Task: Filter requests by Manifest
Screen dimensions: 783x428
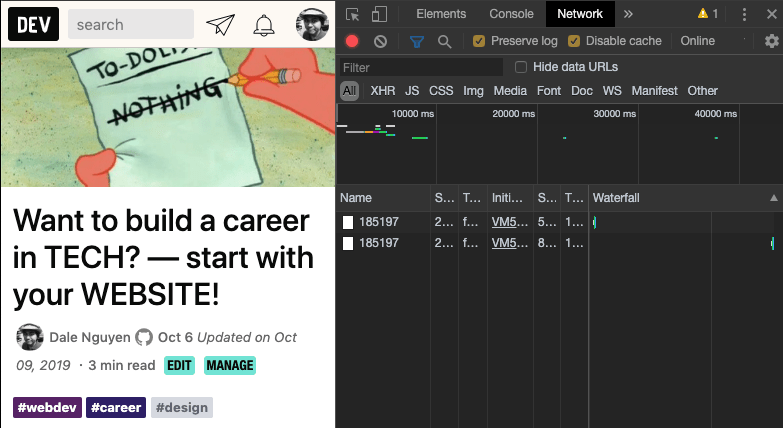Action: (x=654, y=91)
